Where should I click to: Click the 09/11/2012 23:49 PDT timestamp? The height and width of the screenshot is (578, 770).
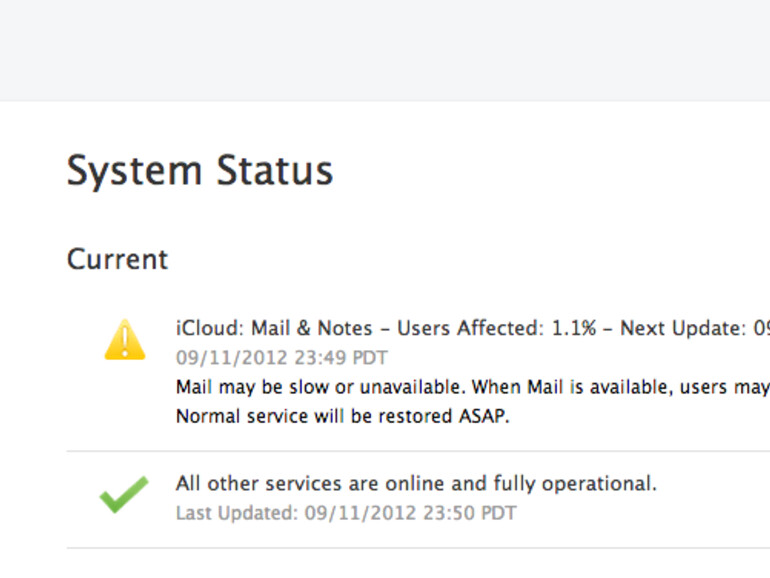click(281, 357)
